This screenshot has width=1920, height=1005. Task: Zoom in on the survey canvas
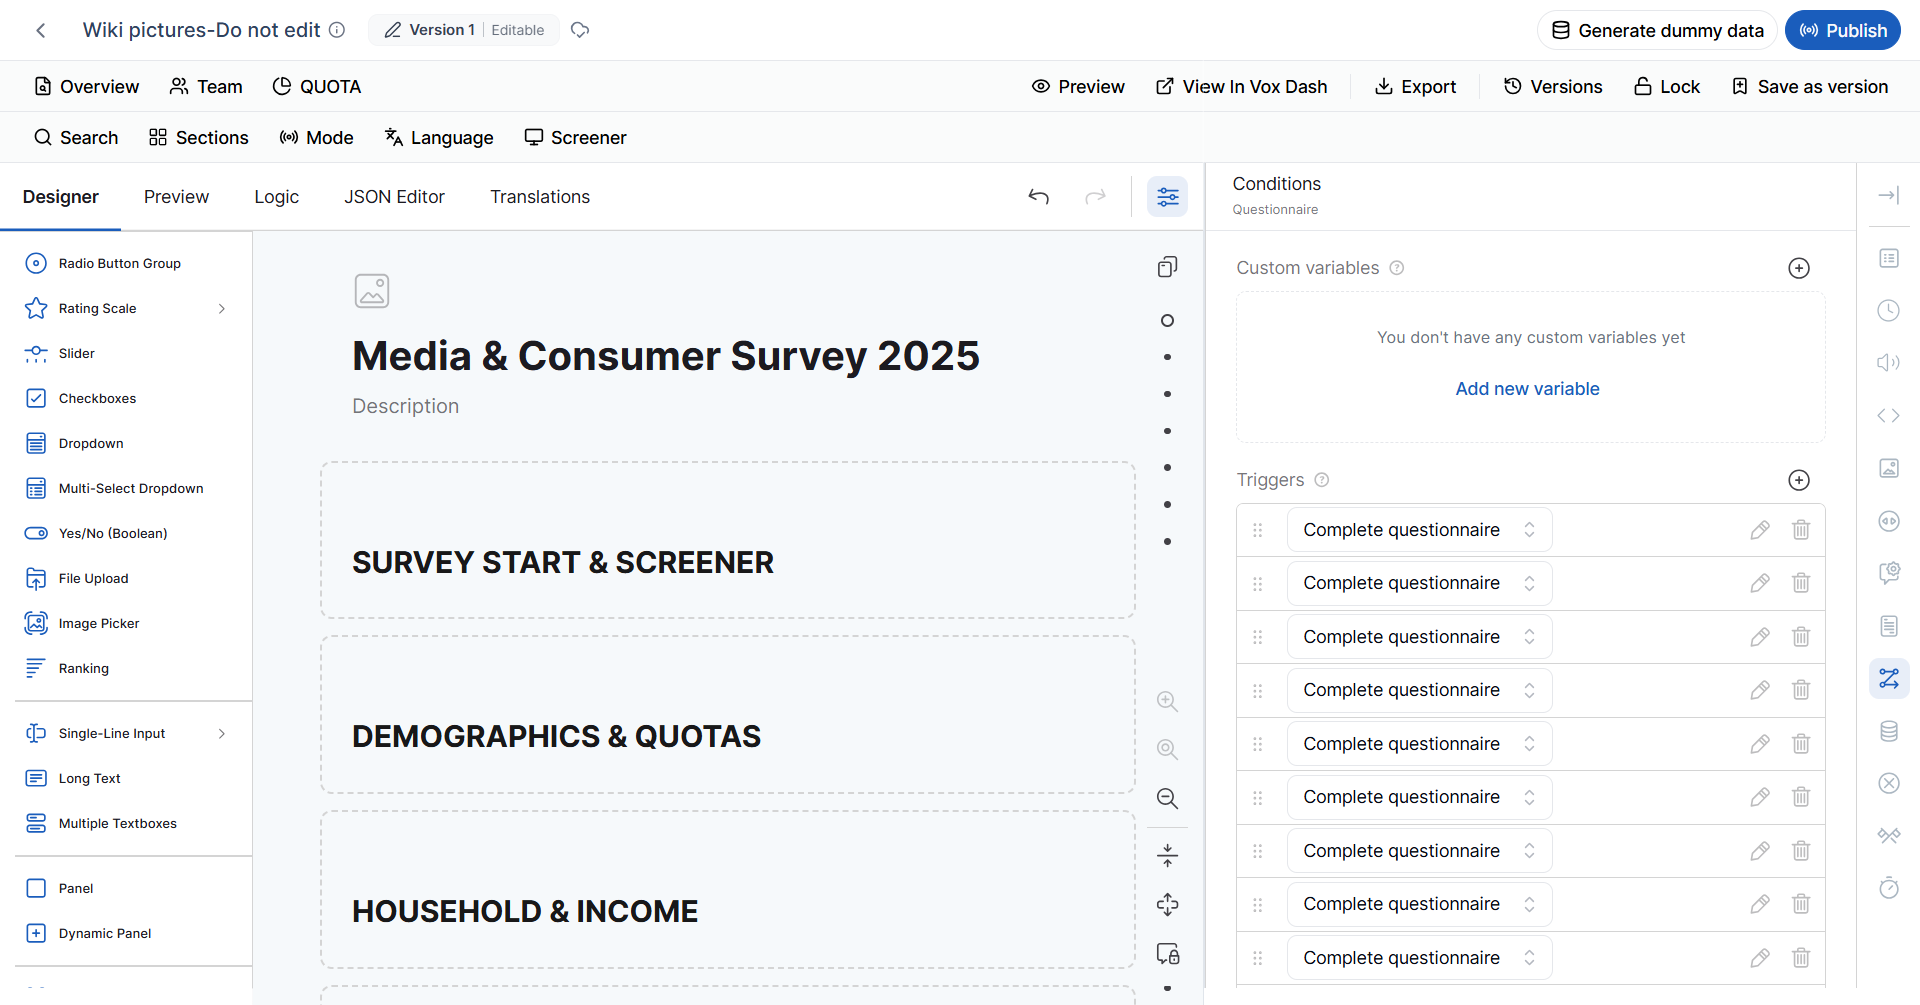(x=1167, y=701)
